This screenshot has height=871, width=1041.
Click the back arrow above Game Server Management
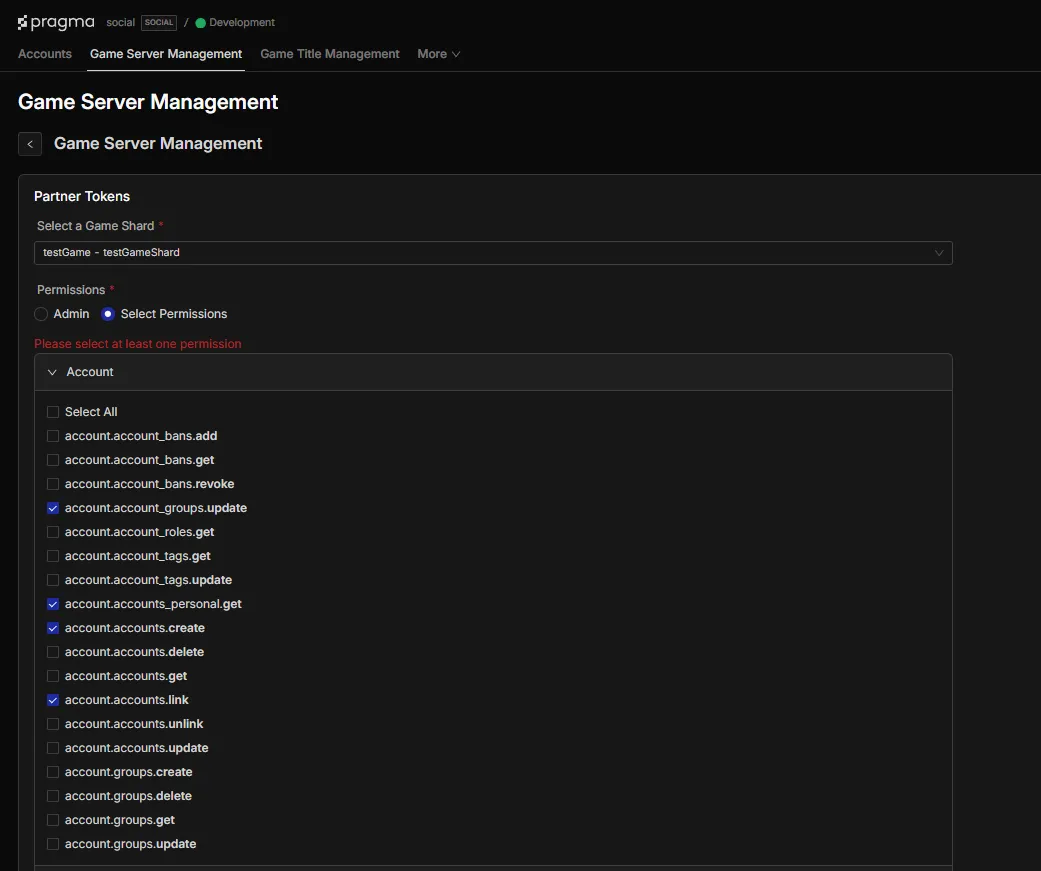click(x=29, y=143)
